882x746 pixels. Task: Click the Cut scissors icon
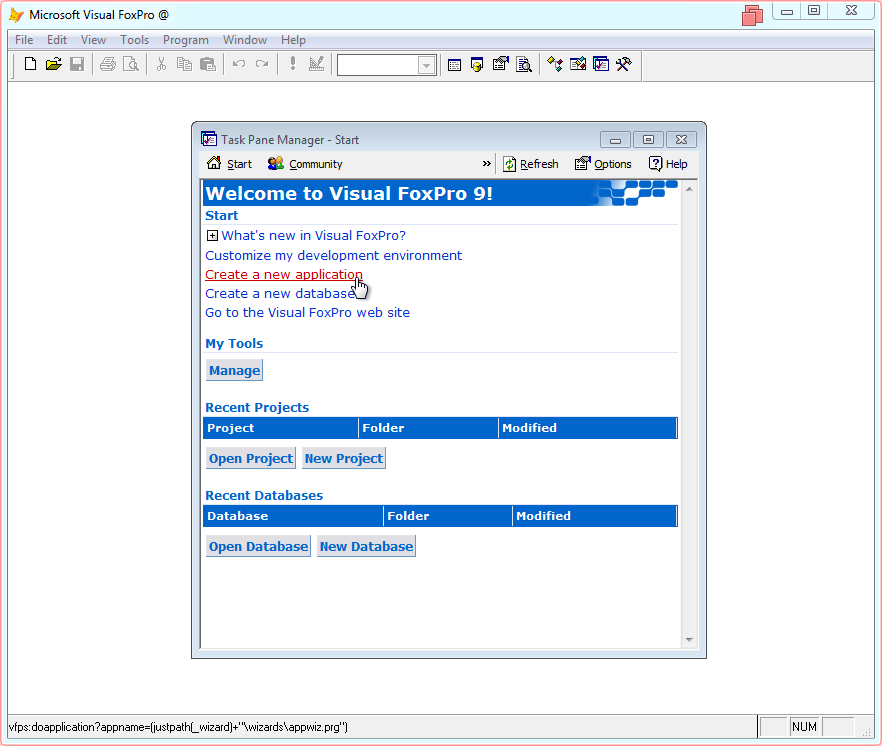[x=161, y=64]
